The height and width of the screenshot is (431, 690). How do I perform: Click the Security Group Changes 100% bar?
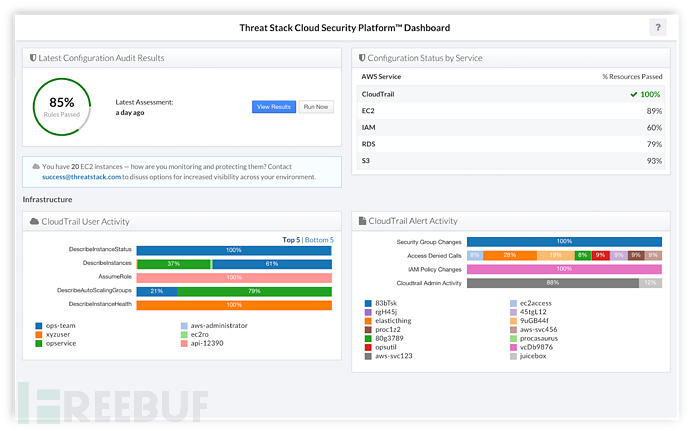(564, 242)
